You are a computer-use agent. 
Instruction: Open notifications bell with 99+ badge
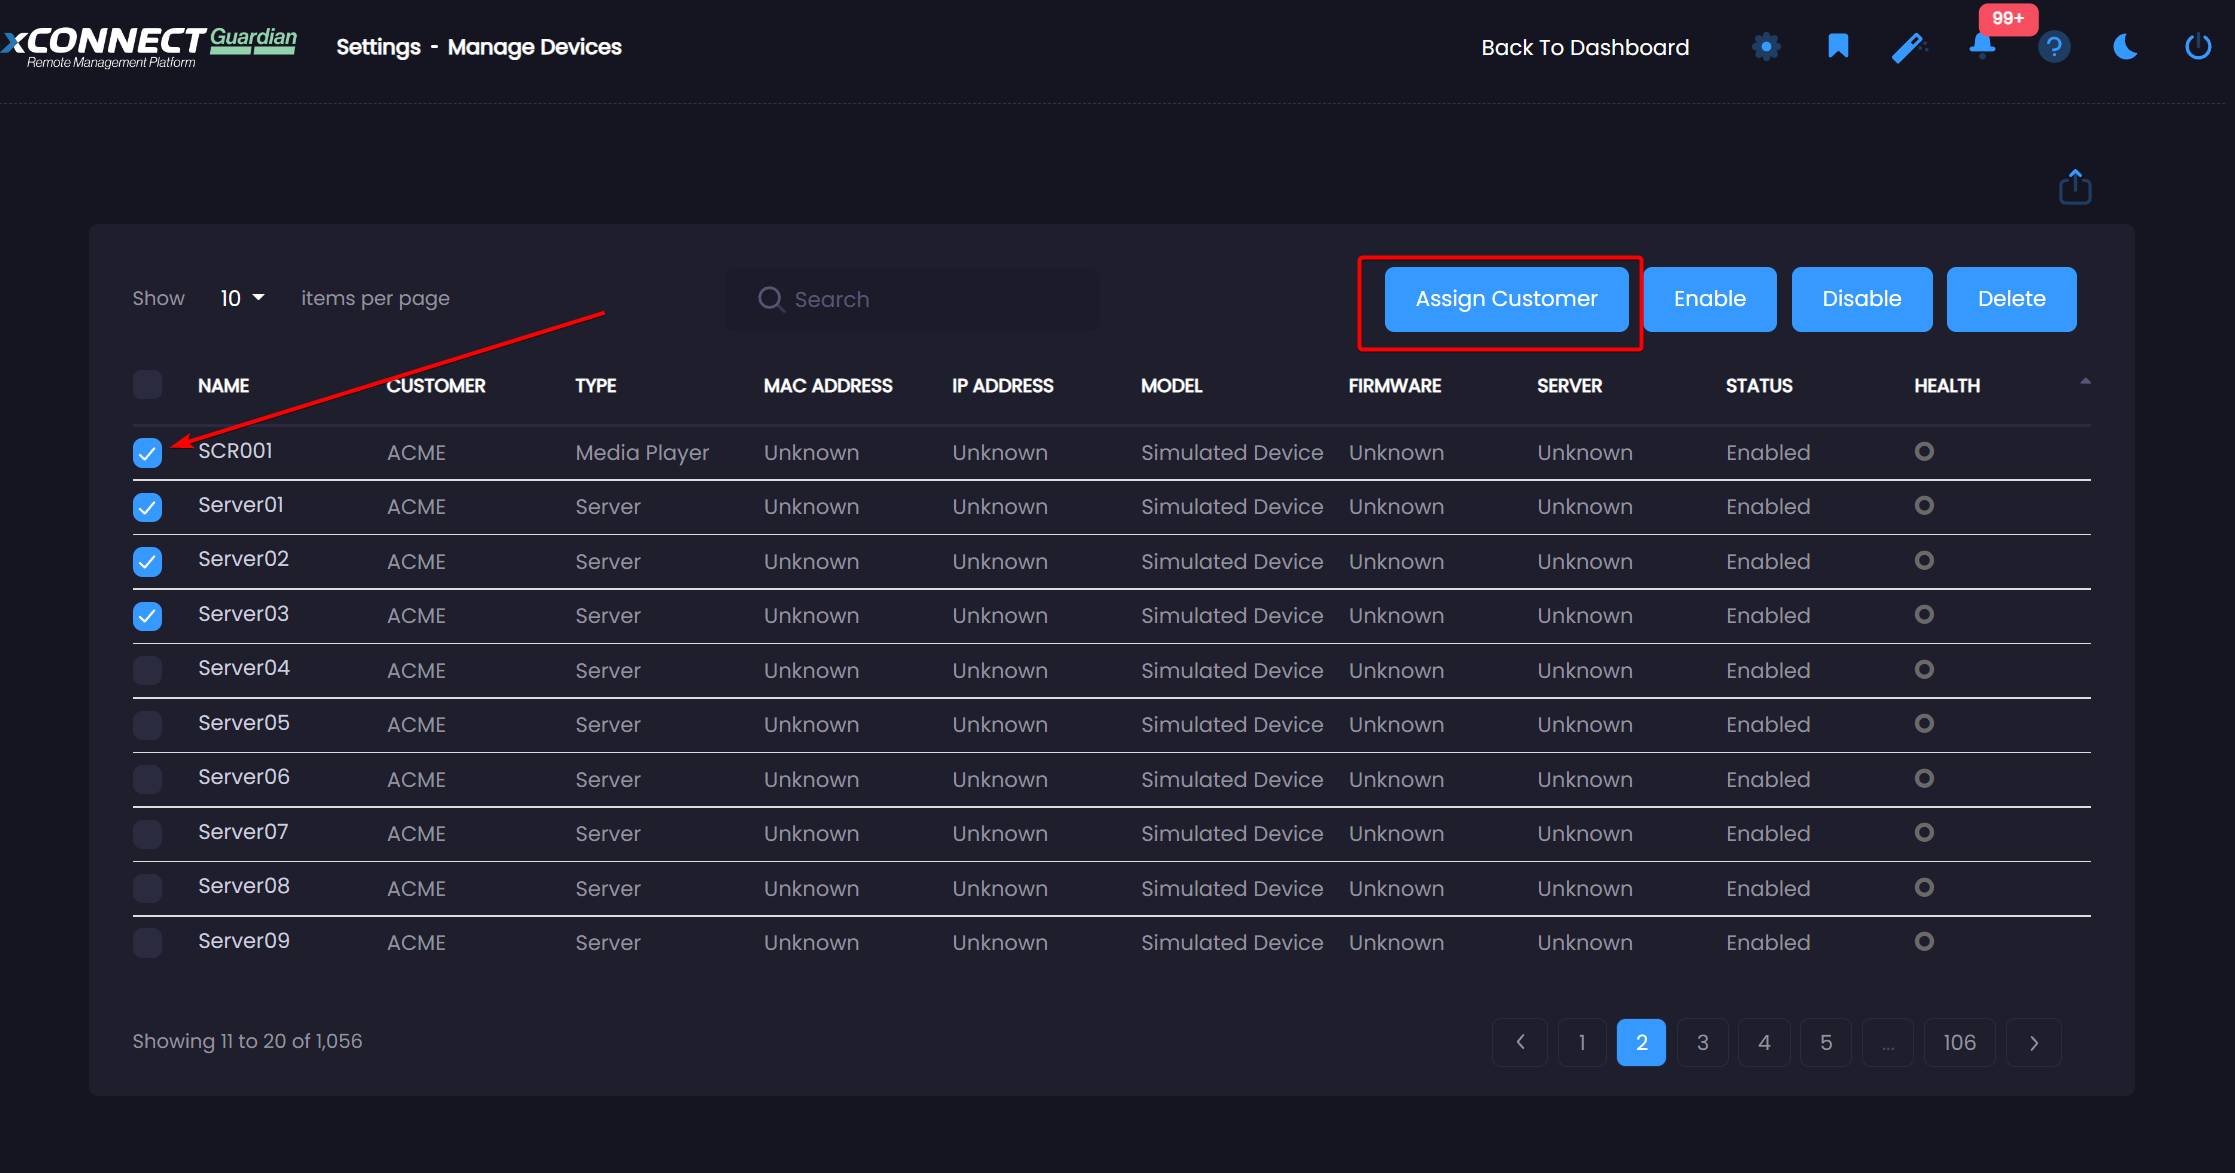click(1982, 46)
